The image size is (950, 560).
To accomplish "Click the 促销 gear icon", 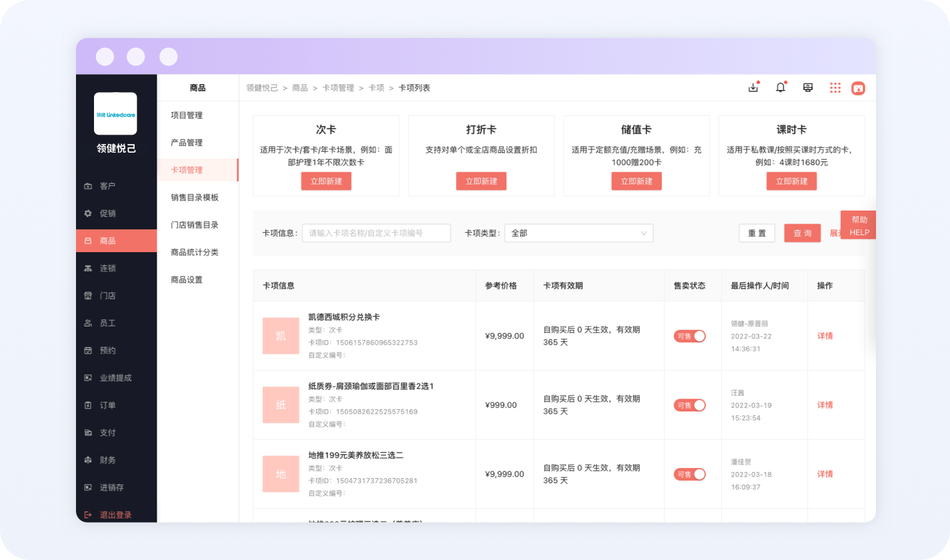I will click(x=88, y=213).
